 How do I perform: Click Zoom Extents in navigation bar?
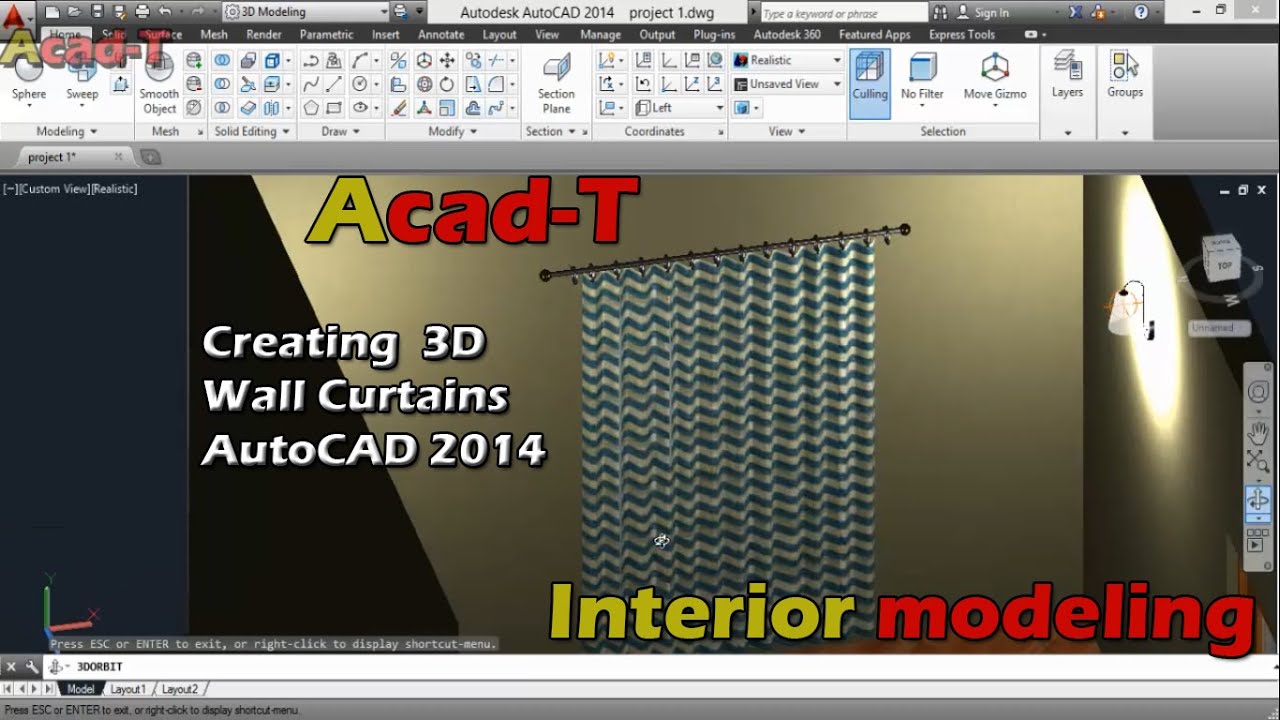pyautogui.click(x=1257, y=461)
